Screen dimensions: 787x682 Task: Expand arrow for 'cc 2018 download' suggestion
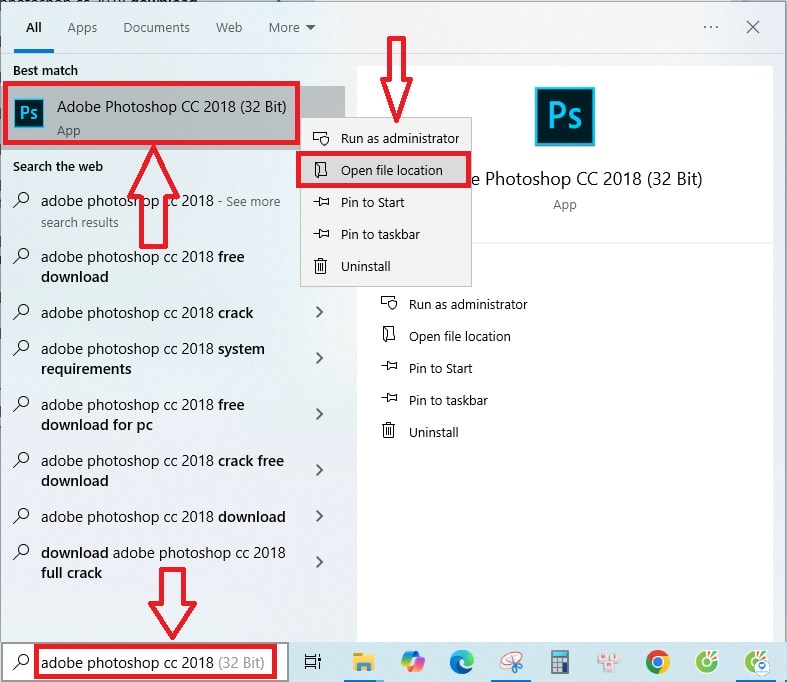(x=319, y=516)
